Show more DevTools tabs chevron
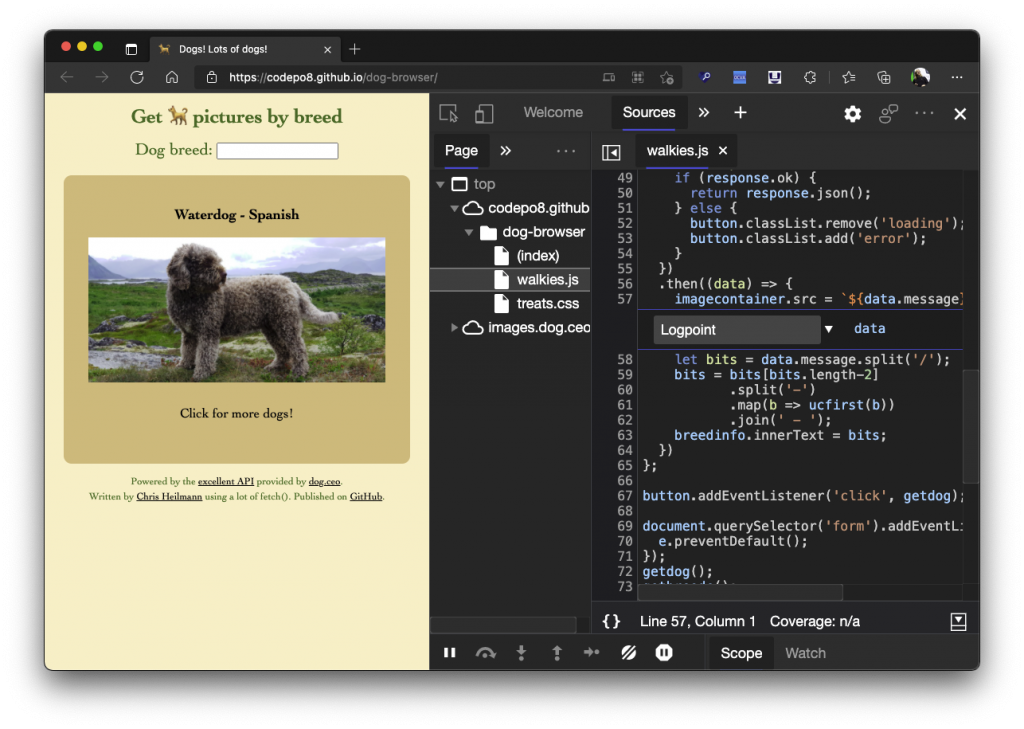 coord(703,112)
